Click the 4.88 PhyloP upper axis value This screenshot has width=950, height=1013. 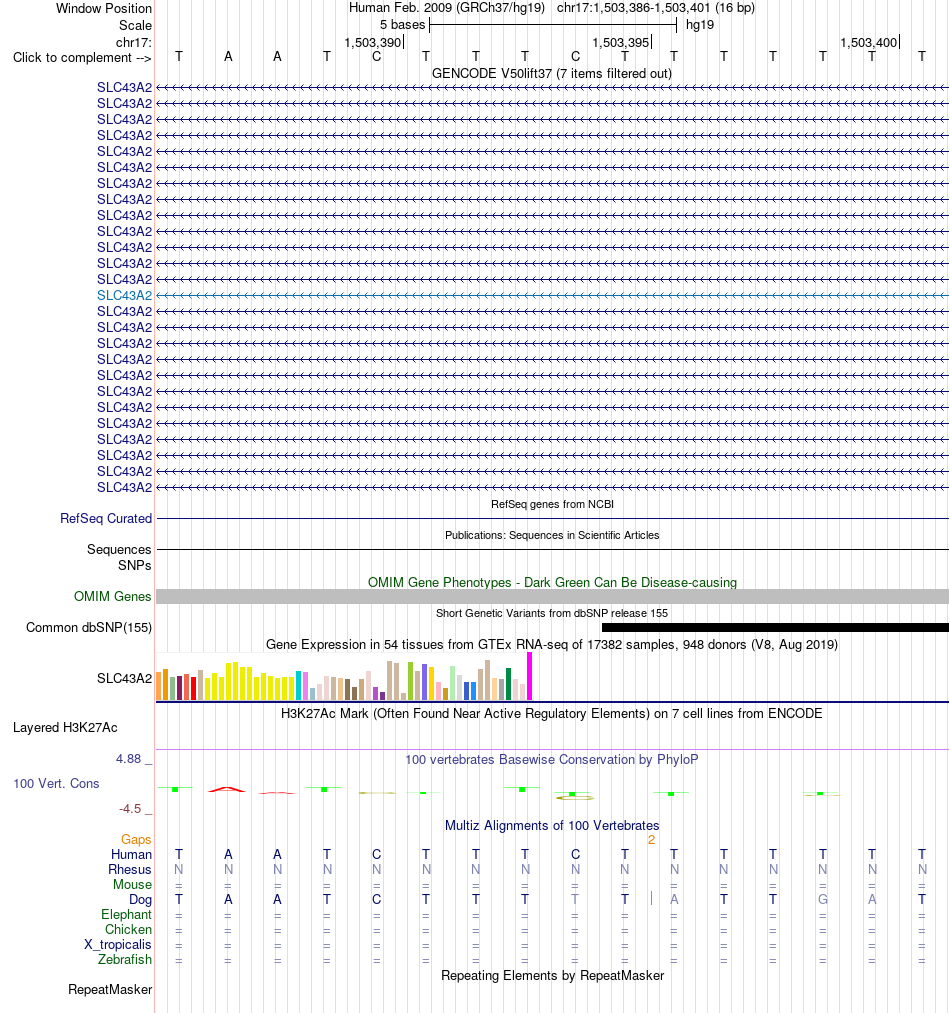coord(129,758)
